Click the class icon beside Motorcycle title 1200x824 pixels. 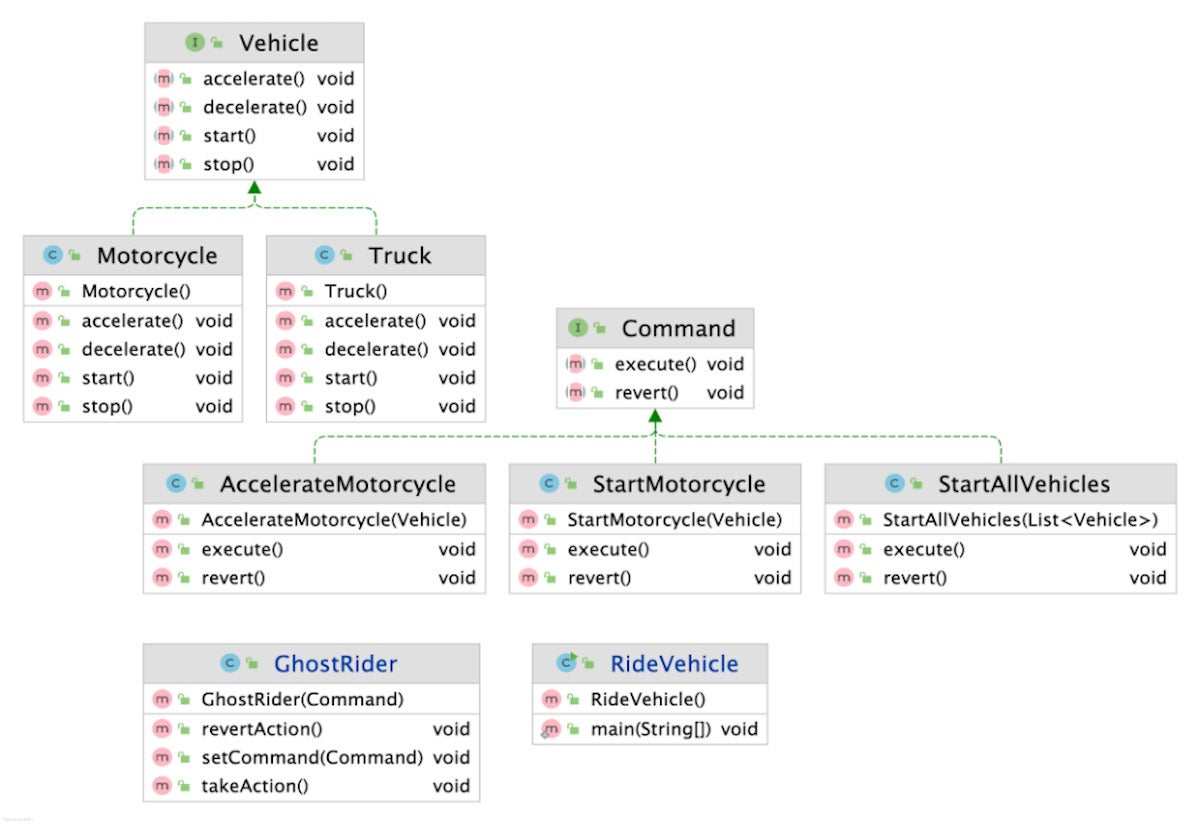pos(53,256)
